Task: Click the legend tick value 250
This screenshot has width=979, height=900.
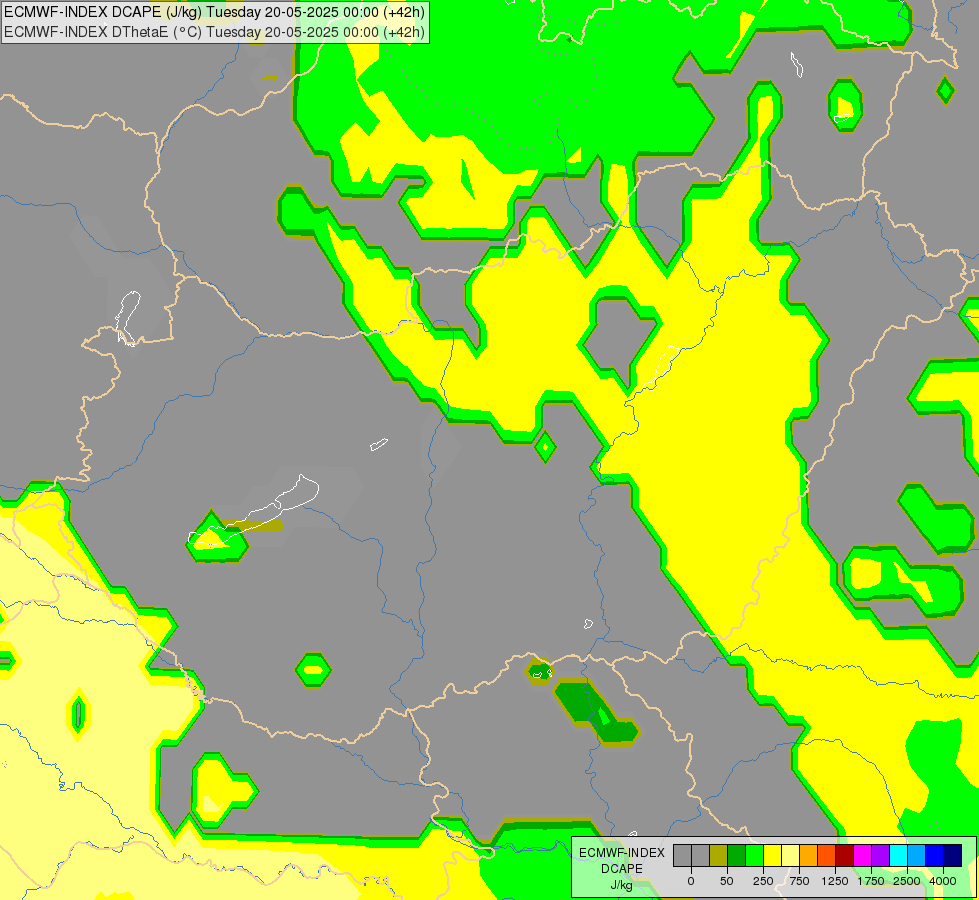Action: (763, 881)
